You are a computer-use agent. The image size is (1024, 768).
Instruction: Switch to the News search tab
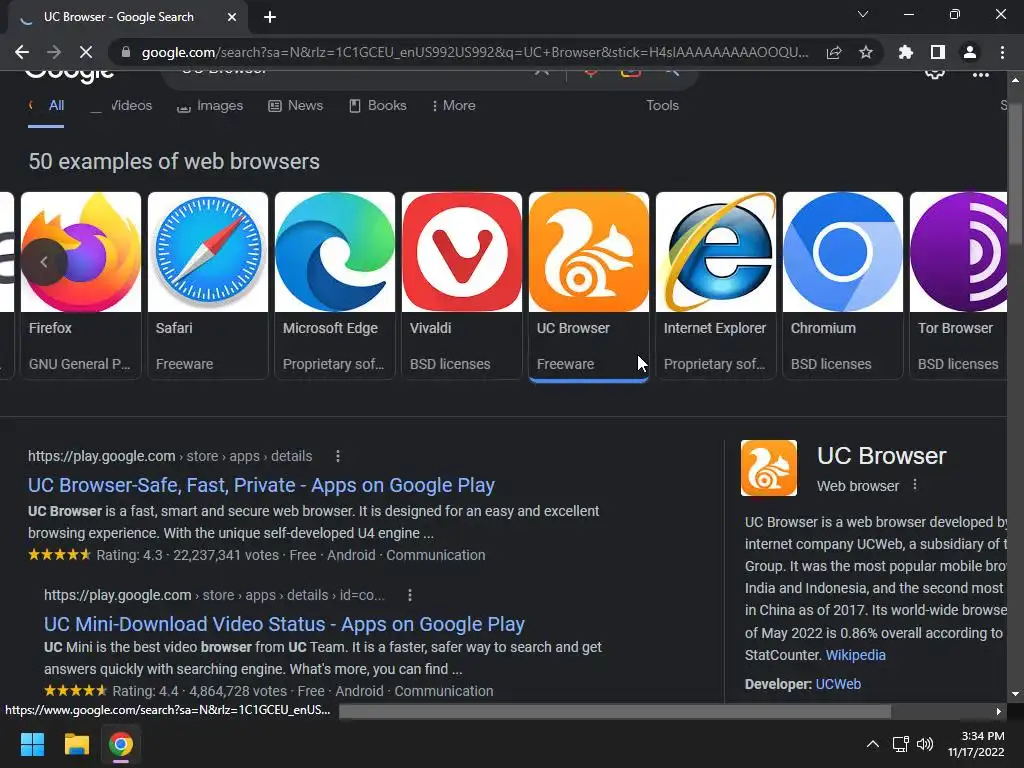click(296, 106)
